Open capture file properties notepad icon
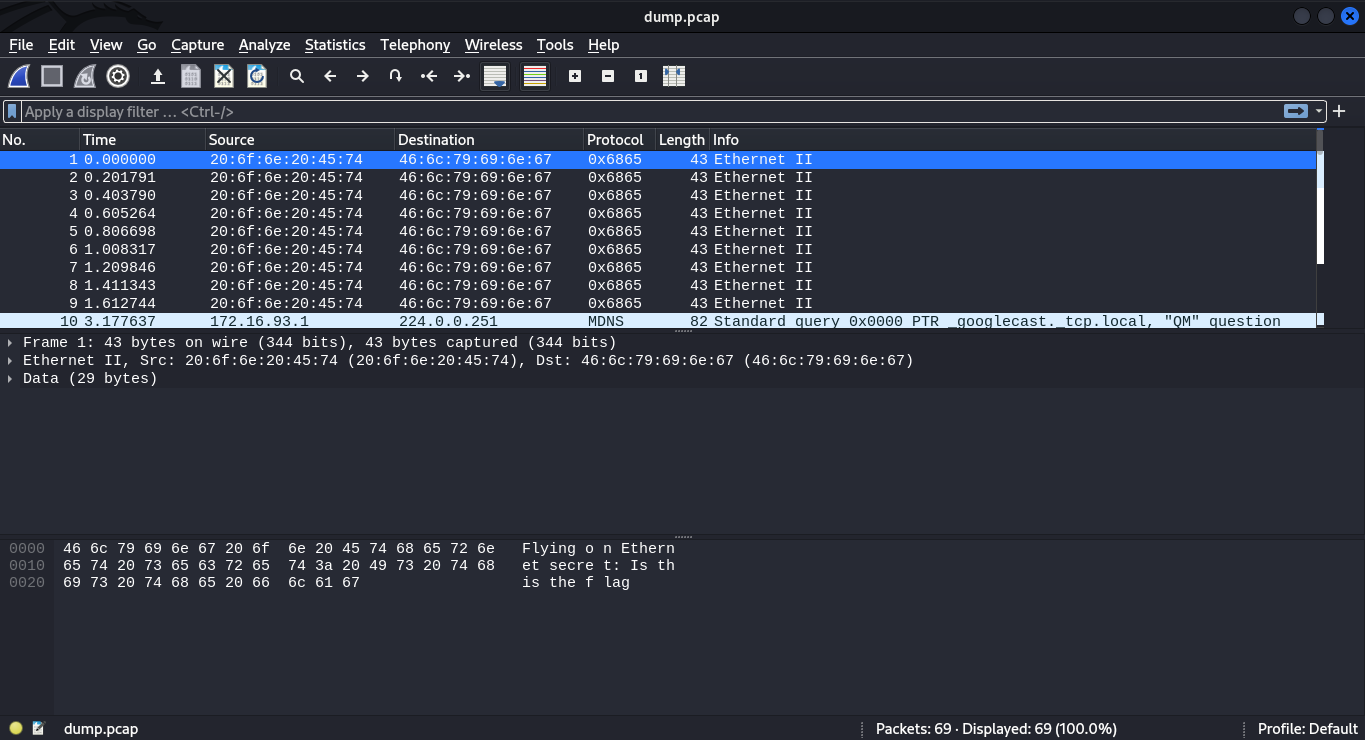 [39, 728]
